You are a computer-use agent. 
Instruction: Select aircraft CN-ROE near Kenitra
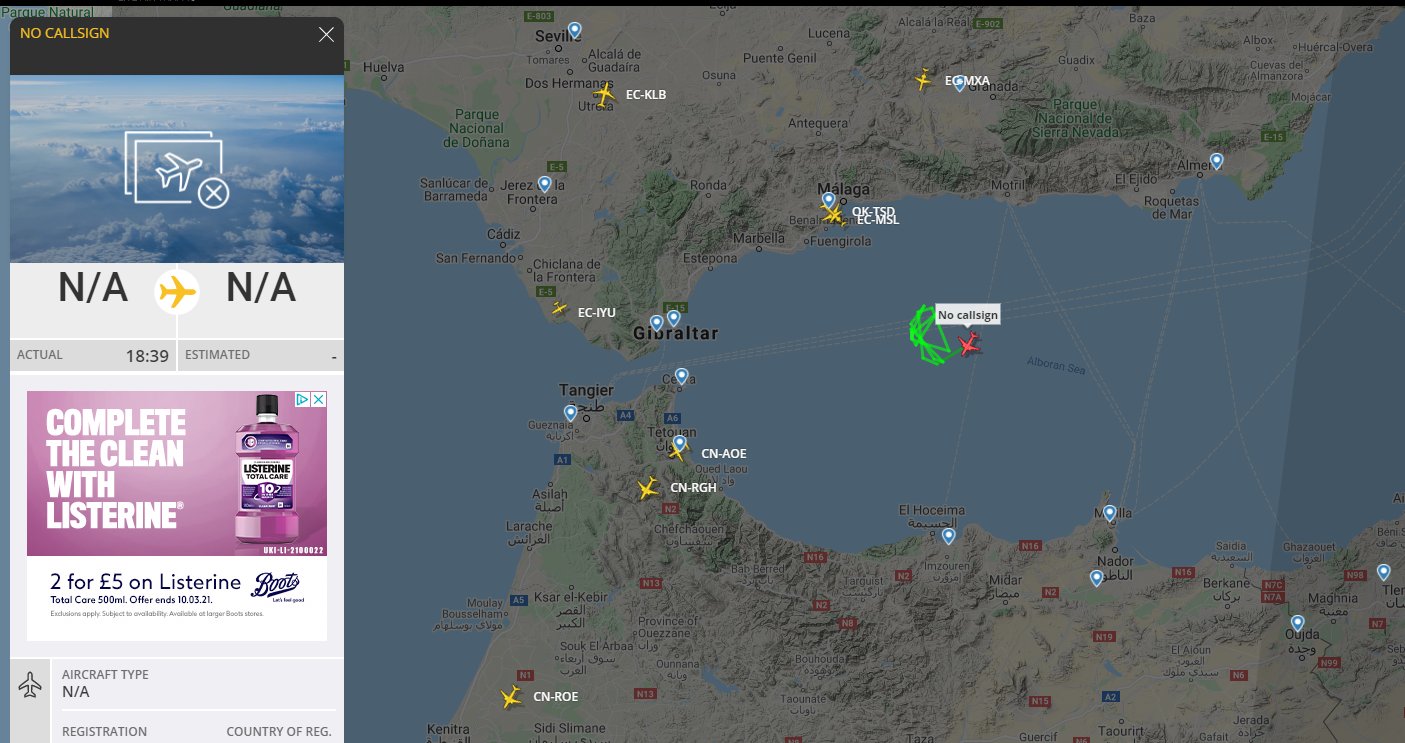point(512,698)
